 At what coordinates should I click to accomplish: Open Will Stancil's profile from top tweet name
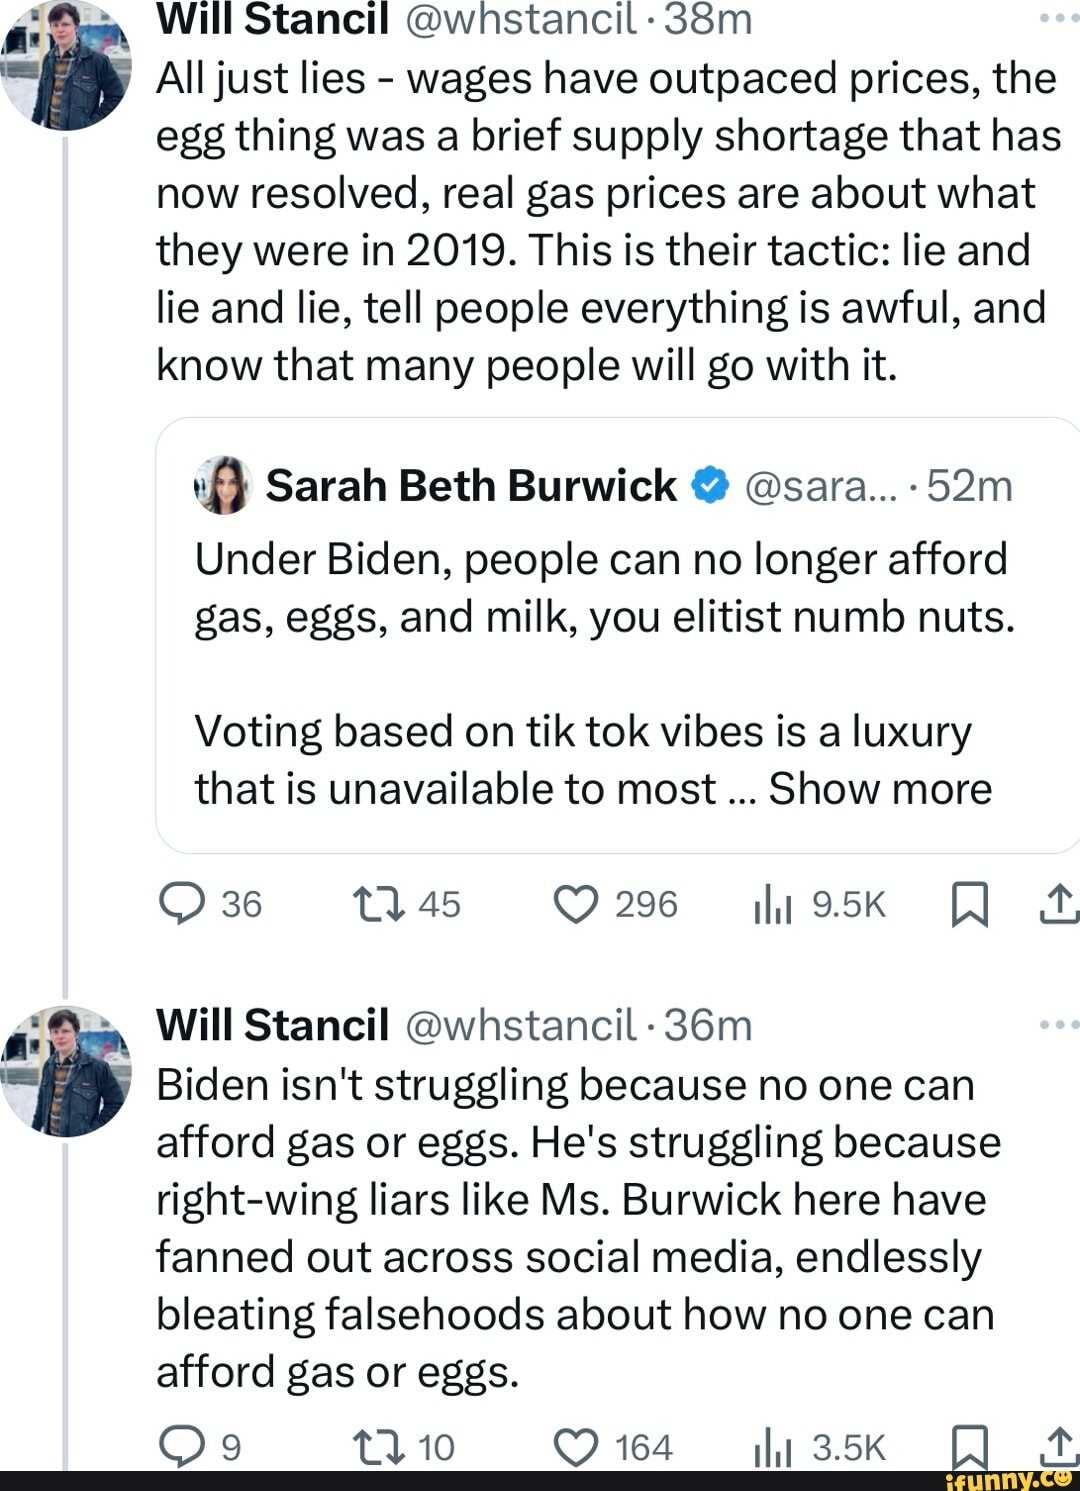point(272,20)
